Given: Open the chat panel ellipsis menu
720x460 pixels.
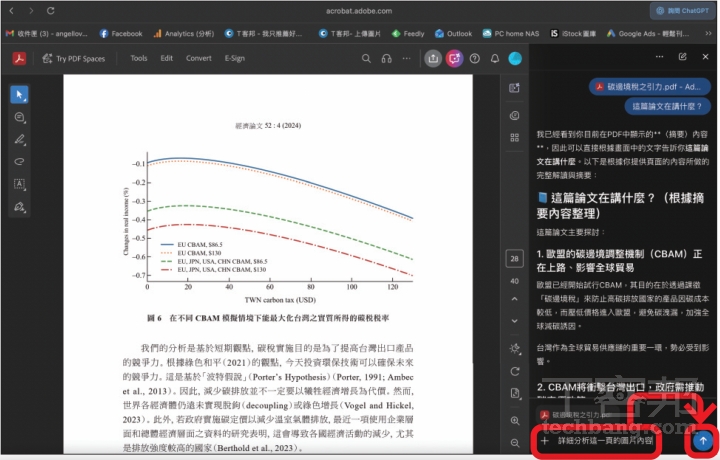Looking at the screenshot, I should tap(659, 56).
